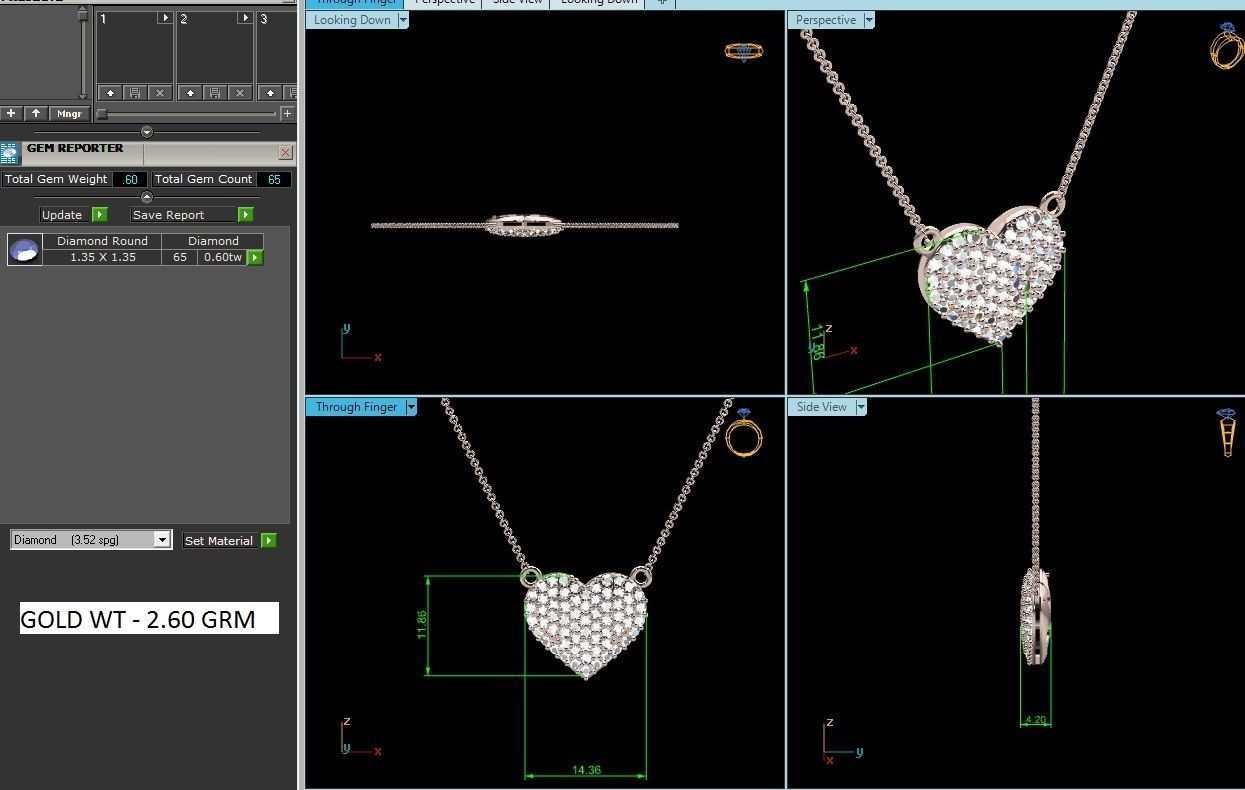
Task: Click the play arrow on preset slot 1
Action: 165,18
